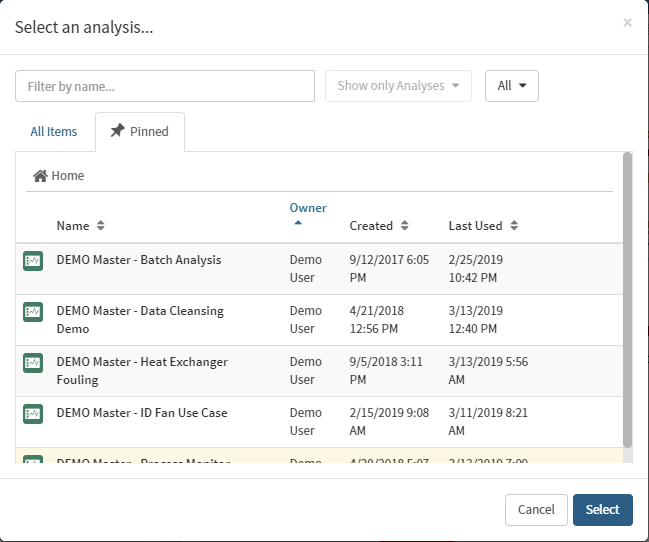Sort by Created date arrows
The image size is (649, 542).
coord(404,226)
